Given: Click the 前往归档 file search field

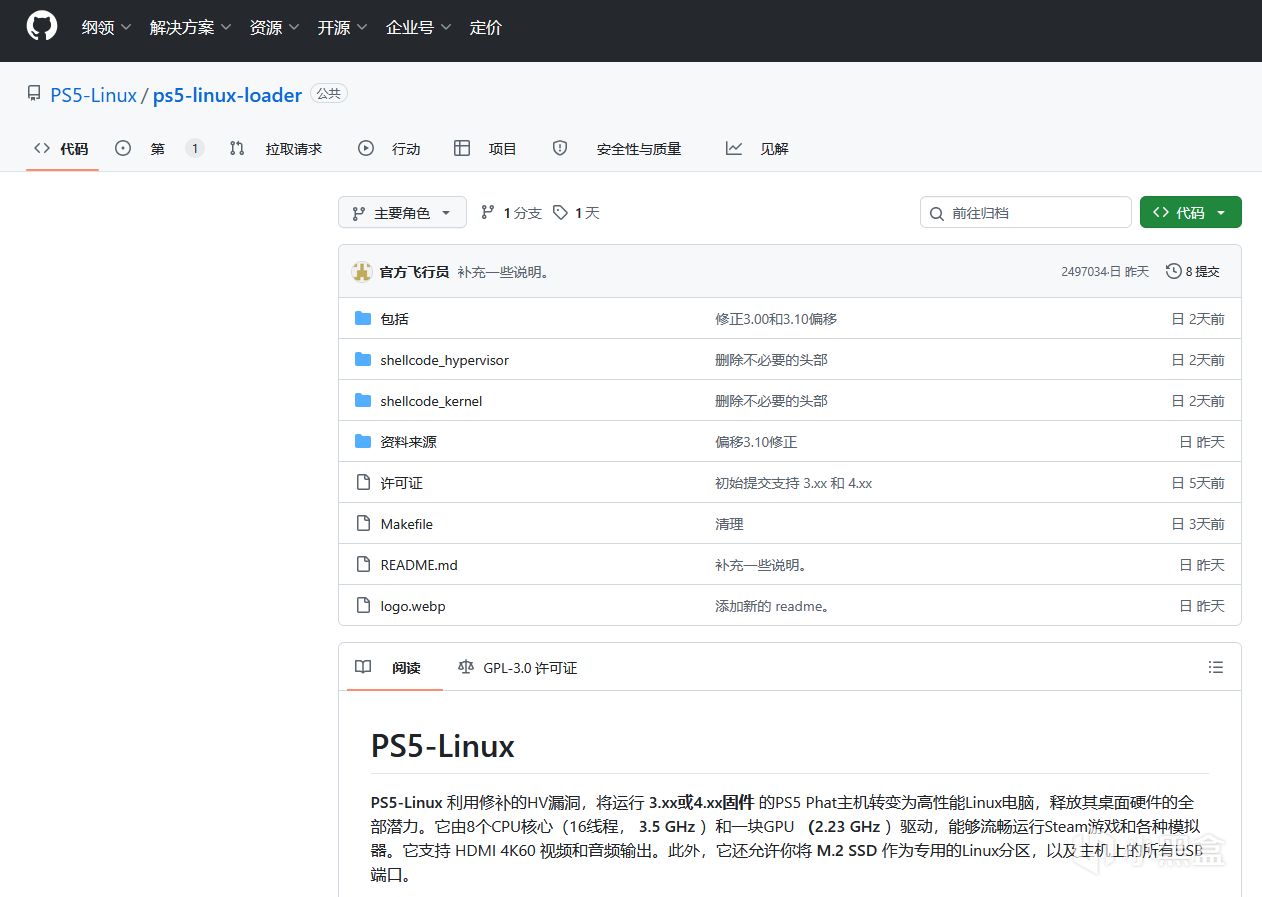Looking at the screenshot, I should click(1025, 212).
